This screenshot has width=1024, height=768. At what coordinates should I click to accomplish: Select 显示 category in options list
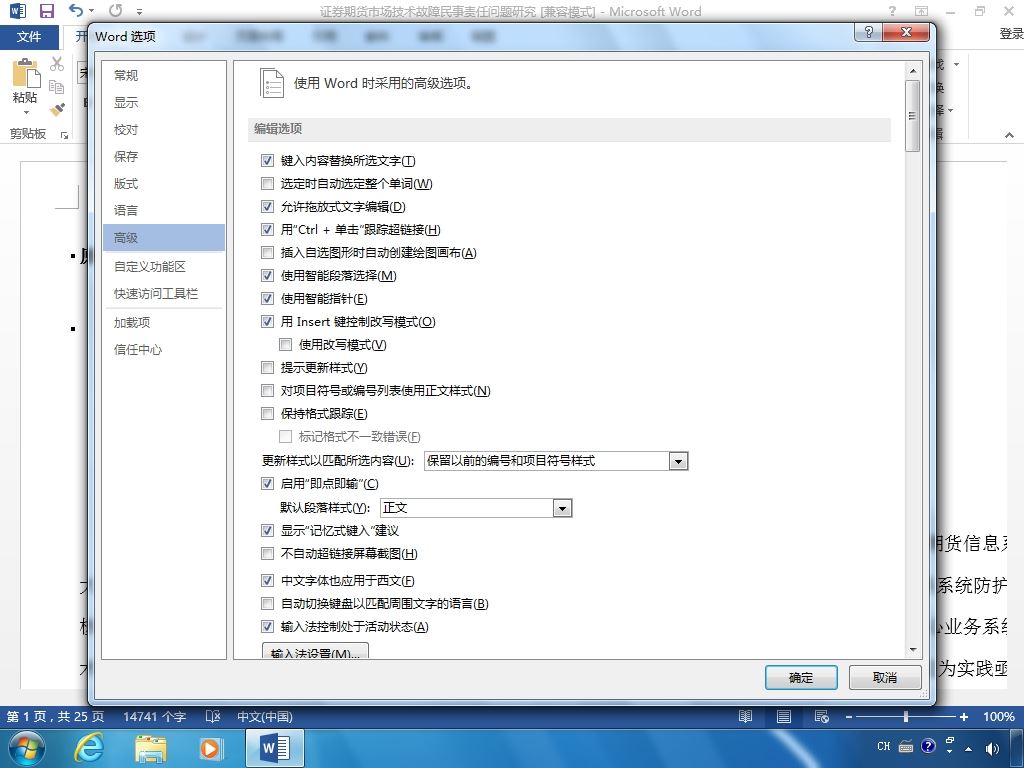(164, 103)
